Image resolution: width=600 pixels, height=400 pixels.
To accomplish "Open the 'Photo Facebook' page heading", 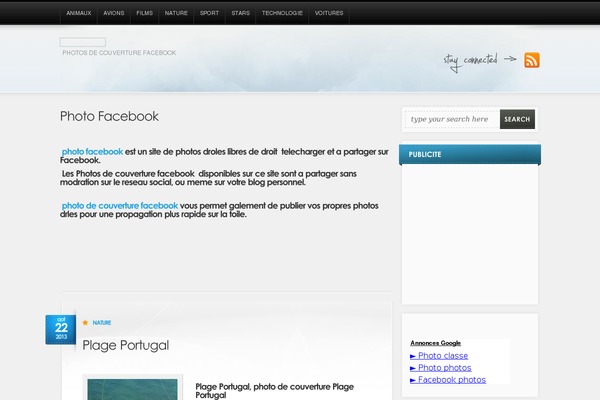I will (x=109, y=116).
